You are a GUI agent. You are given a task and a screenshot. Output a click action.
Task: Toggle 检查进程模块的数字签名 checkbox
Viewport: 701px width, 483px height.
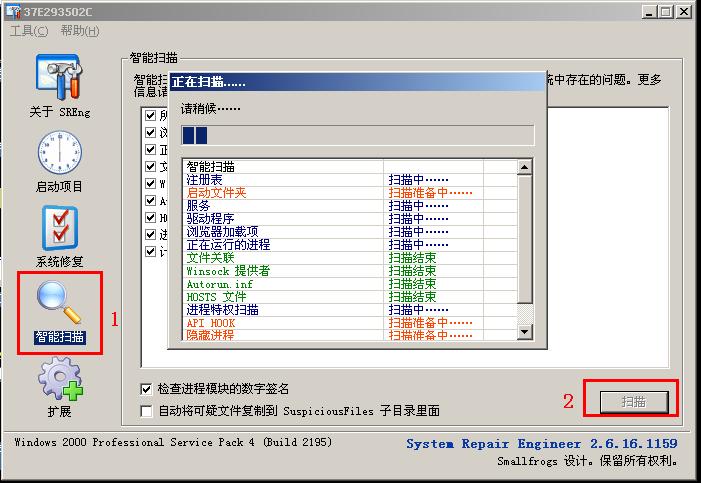click(146, 389)
